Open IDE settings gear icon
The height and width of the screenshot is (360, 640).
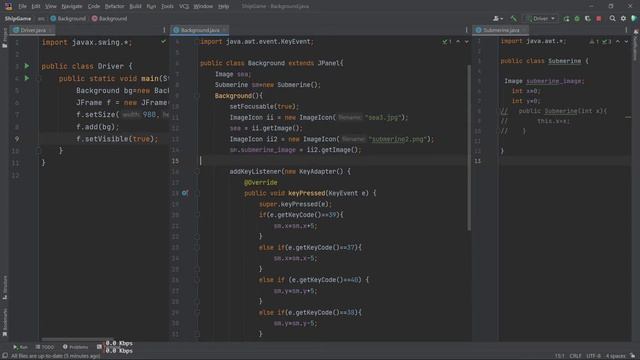tap(623, 18)
